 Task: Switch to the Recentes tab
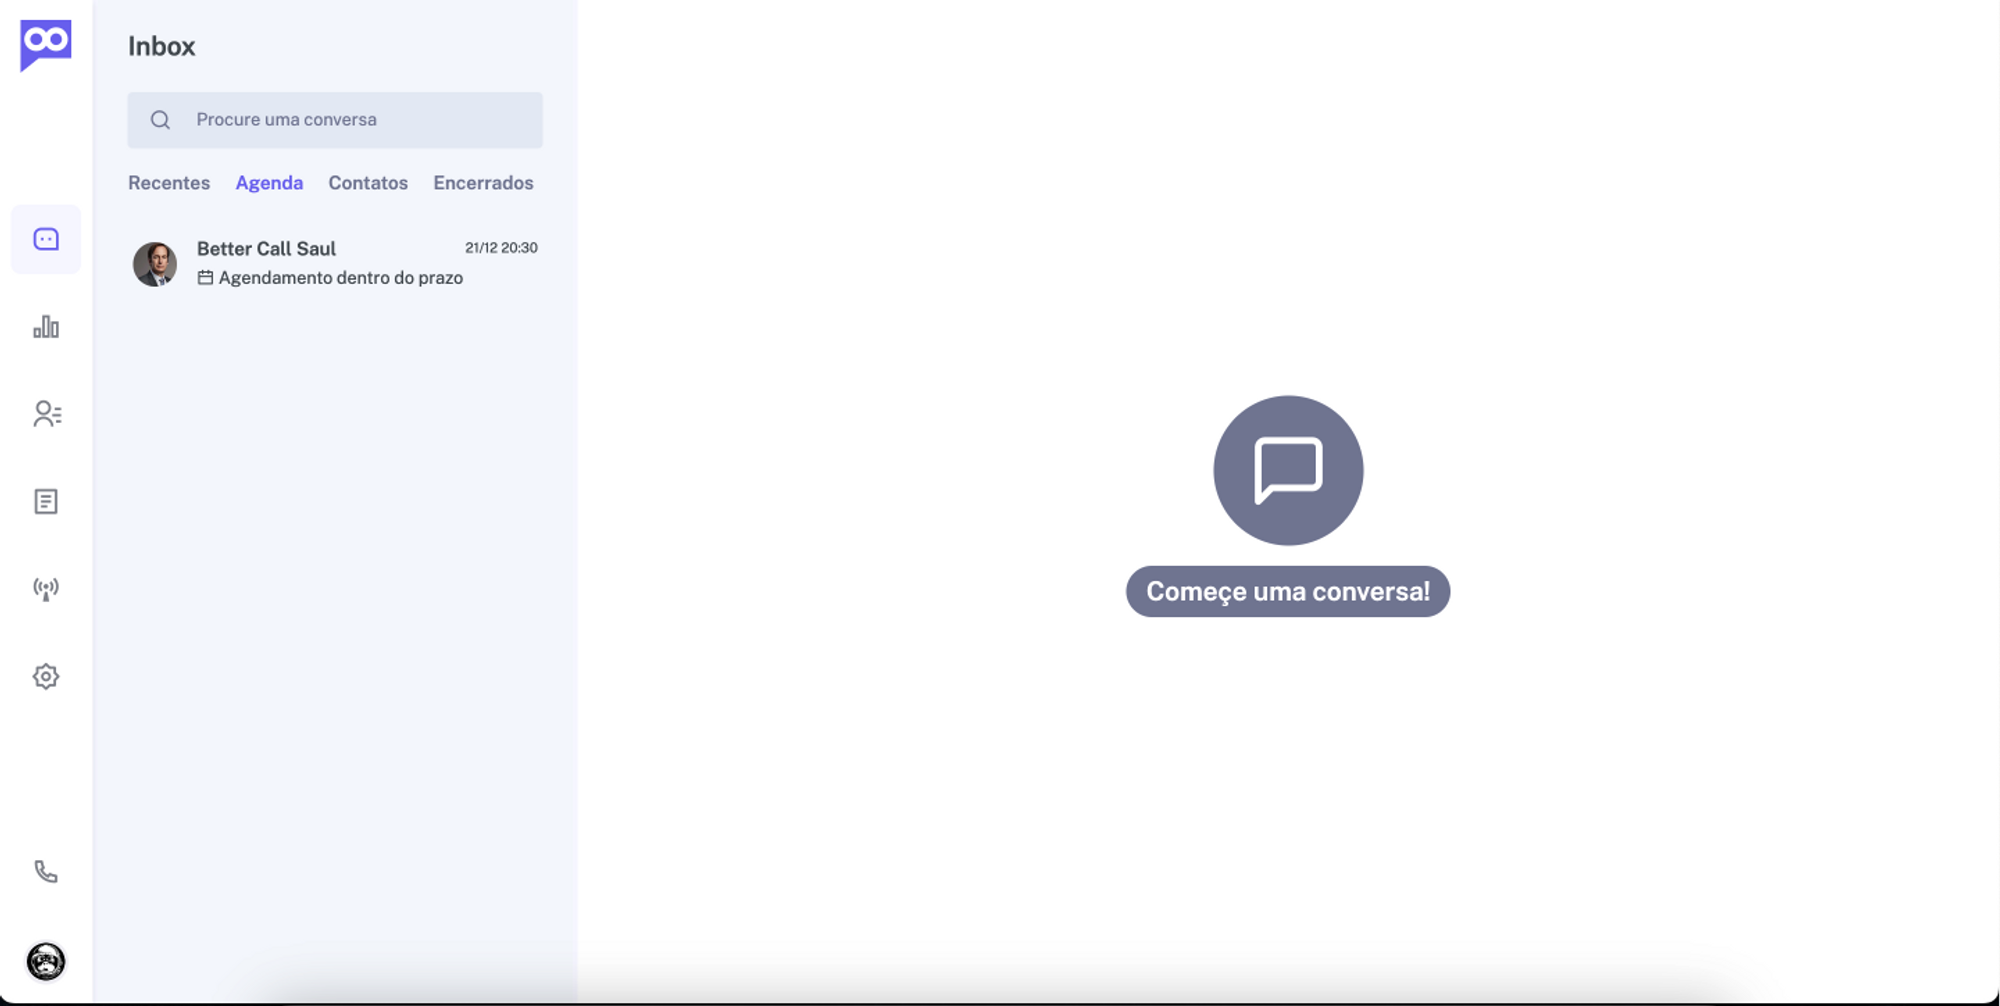(169, 183)
